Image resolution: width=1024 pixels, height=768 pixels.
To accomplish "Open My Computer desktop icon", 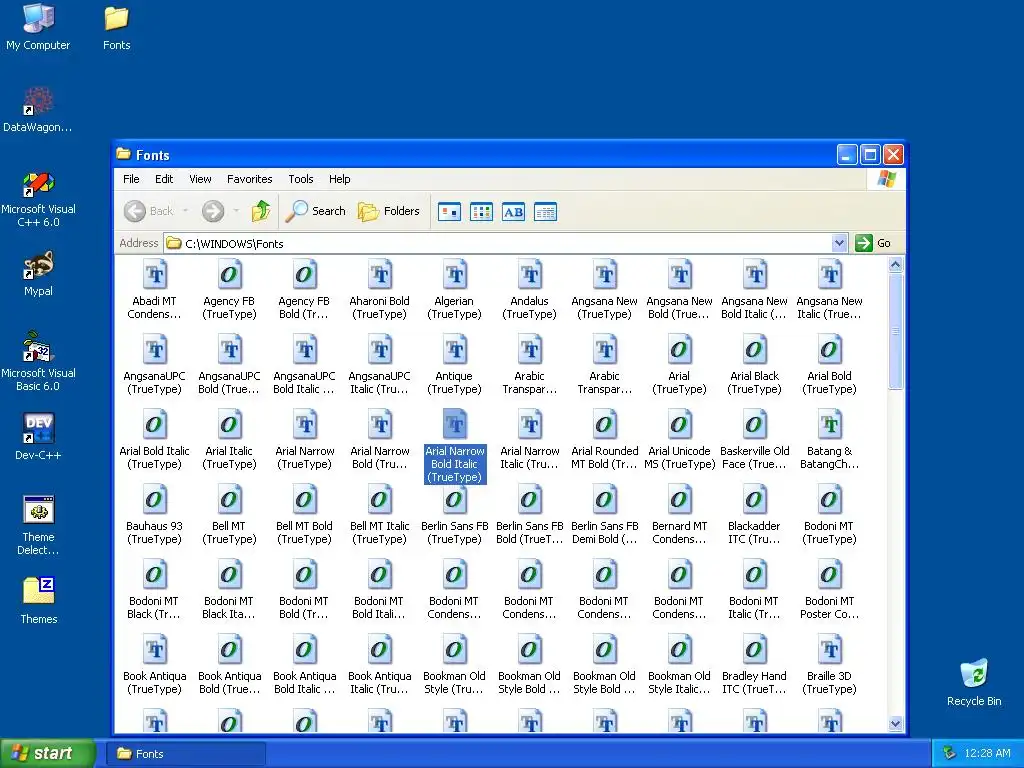I will (x=38, y=27).
